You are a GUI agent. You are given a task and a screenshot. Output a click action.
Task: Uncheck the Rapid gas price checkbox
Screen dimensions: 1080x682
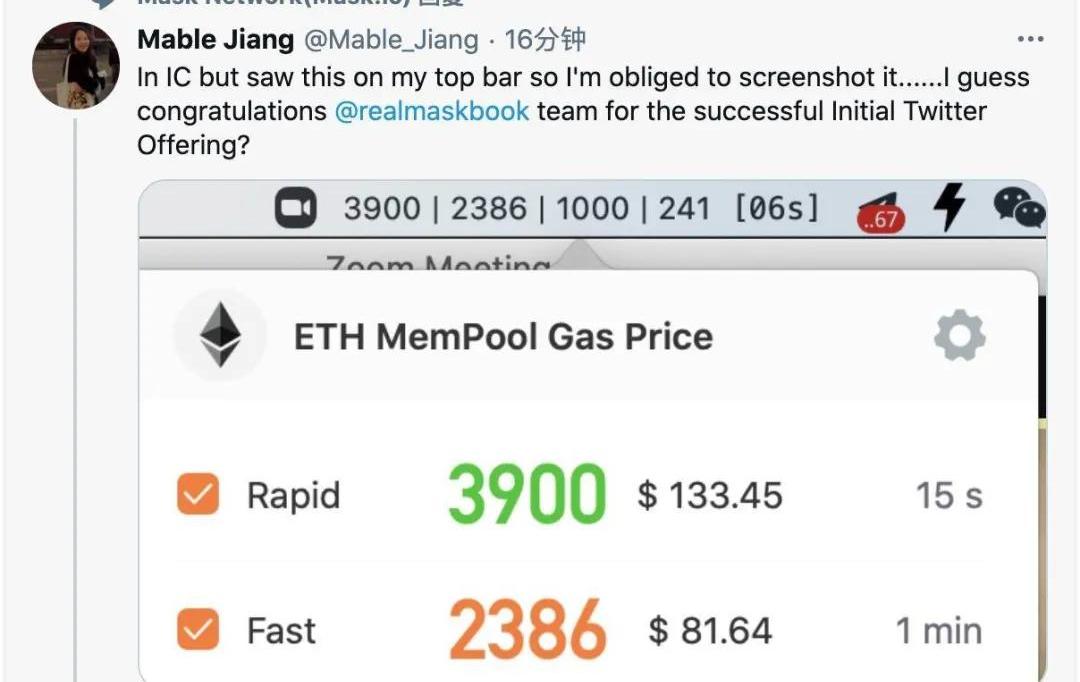pyautogui.click(x=198, y=495)
